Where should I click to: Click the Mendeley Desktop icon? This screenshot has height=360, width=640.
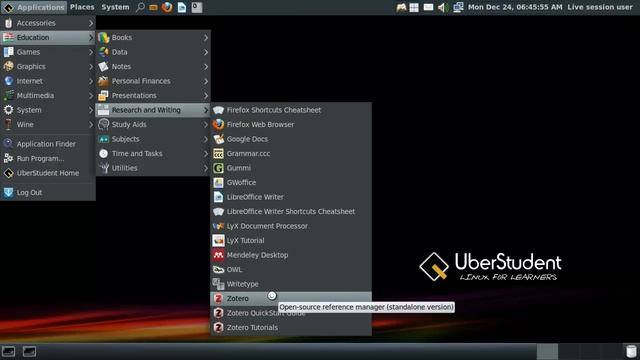(x=218, y=255)
